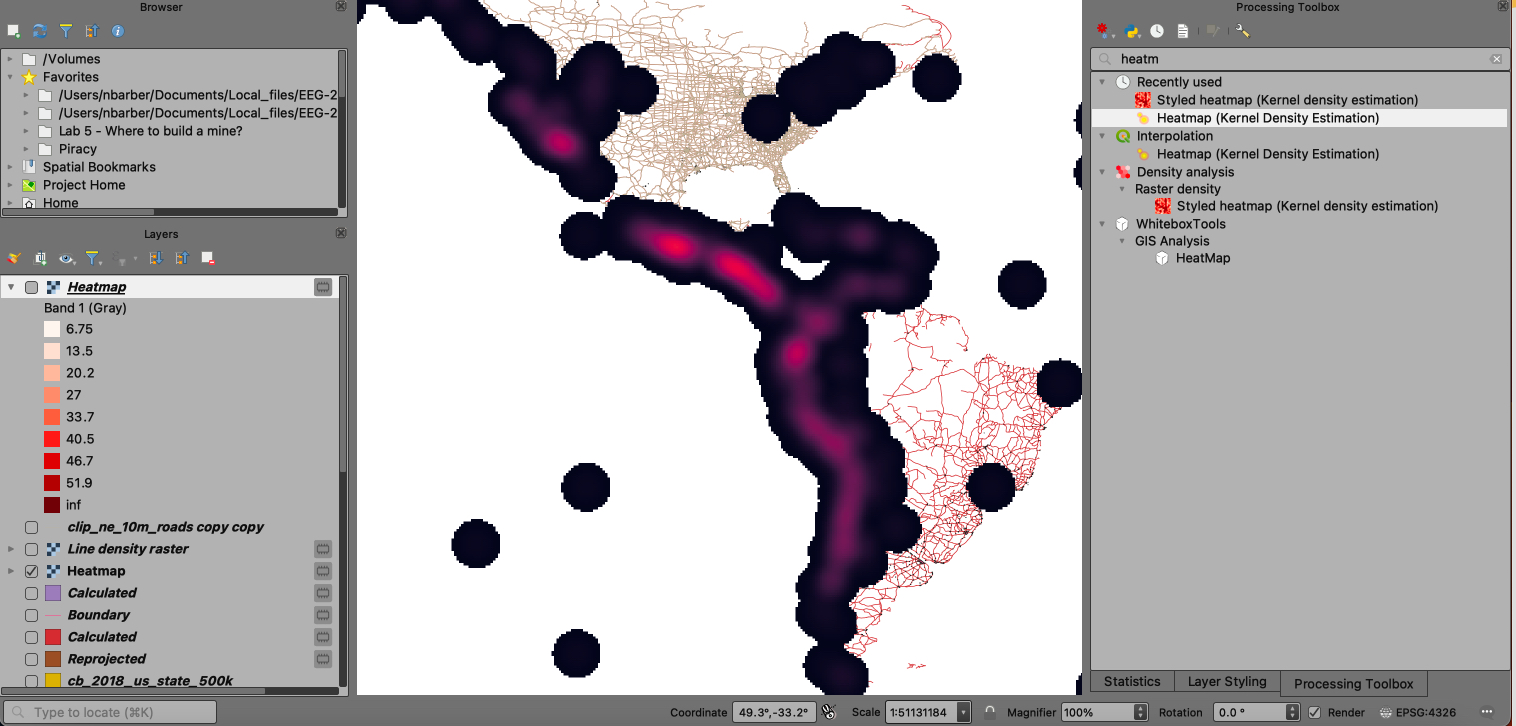Image resolution: width=1516 pixels, height=726 pixels.
Task: Click manage map themes eye icon
Action: click(66, 258)
